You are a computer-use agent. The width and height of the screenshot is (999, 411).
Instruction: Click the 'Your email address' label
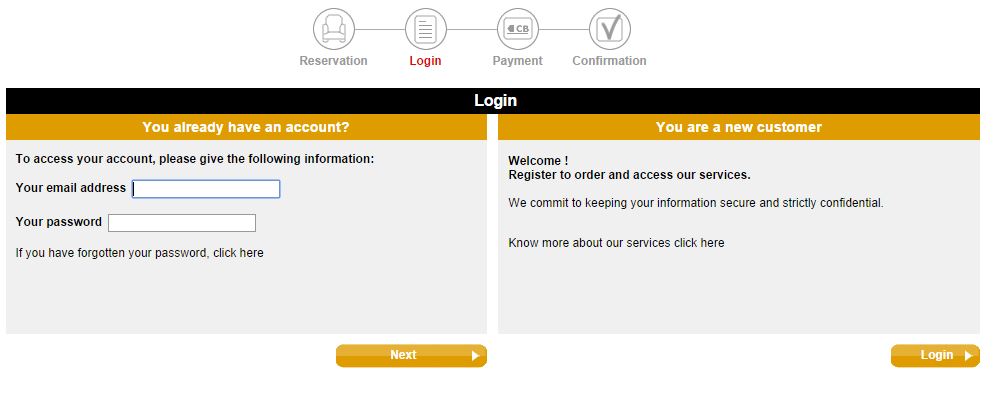point(71,187)
